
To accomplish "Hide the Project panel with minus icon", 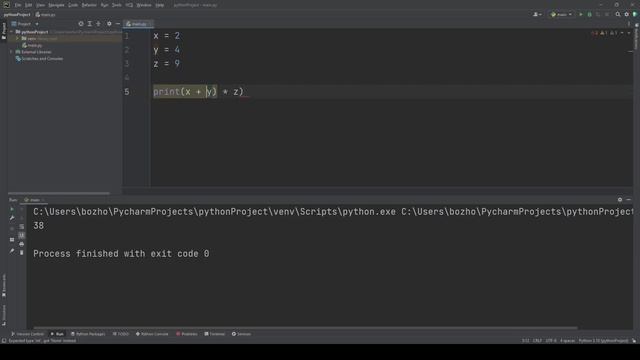I will [x=118, y=24].
